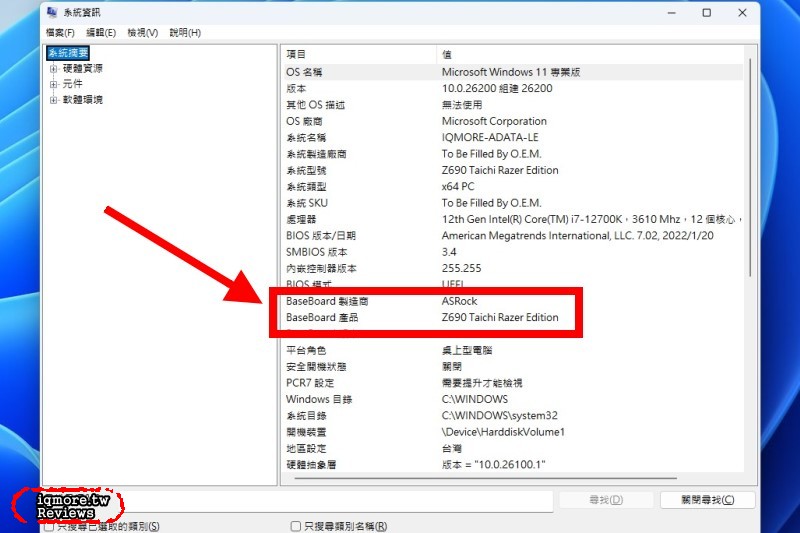The height and width of the screenshot is (533, 800).
Task: Select the 版本 row with 10.0.26200
Action: (513, 88)
